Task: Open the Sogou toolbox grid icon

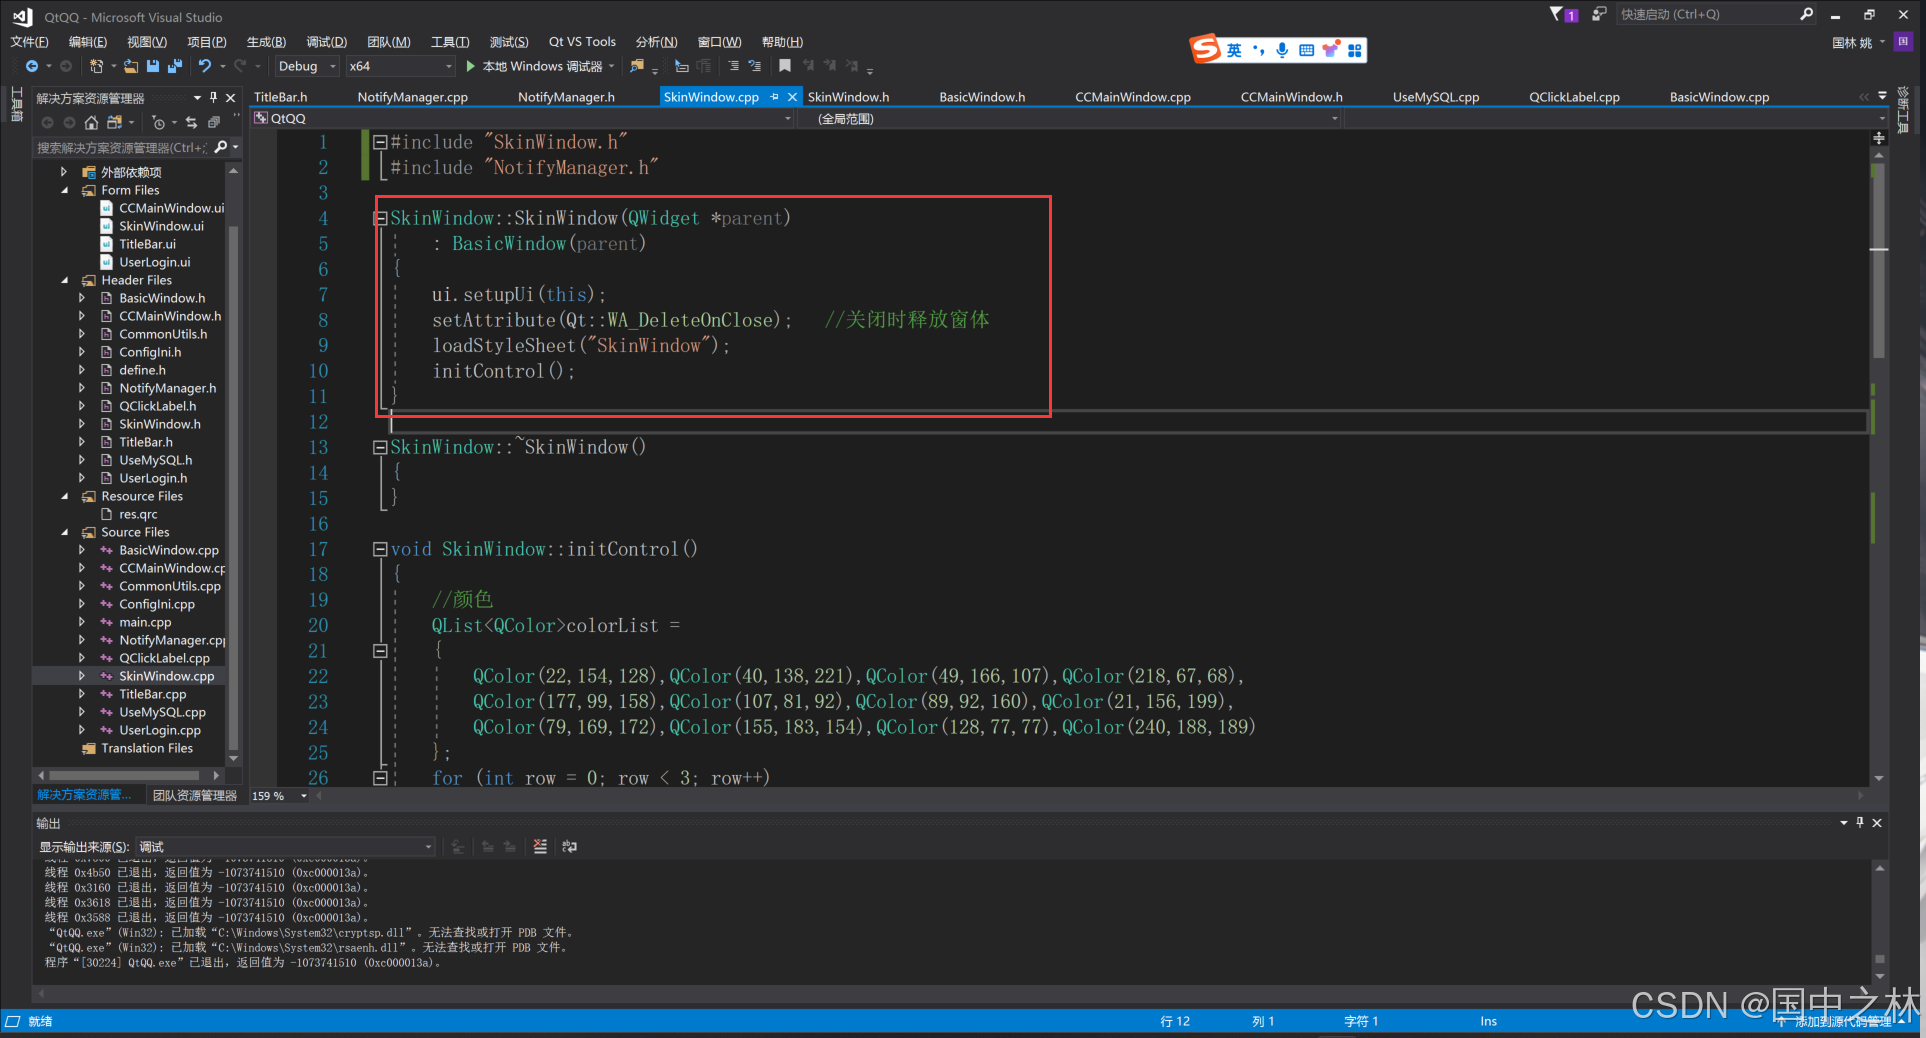Action: (1354, 50)
